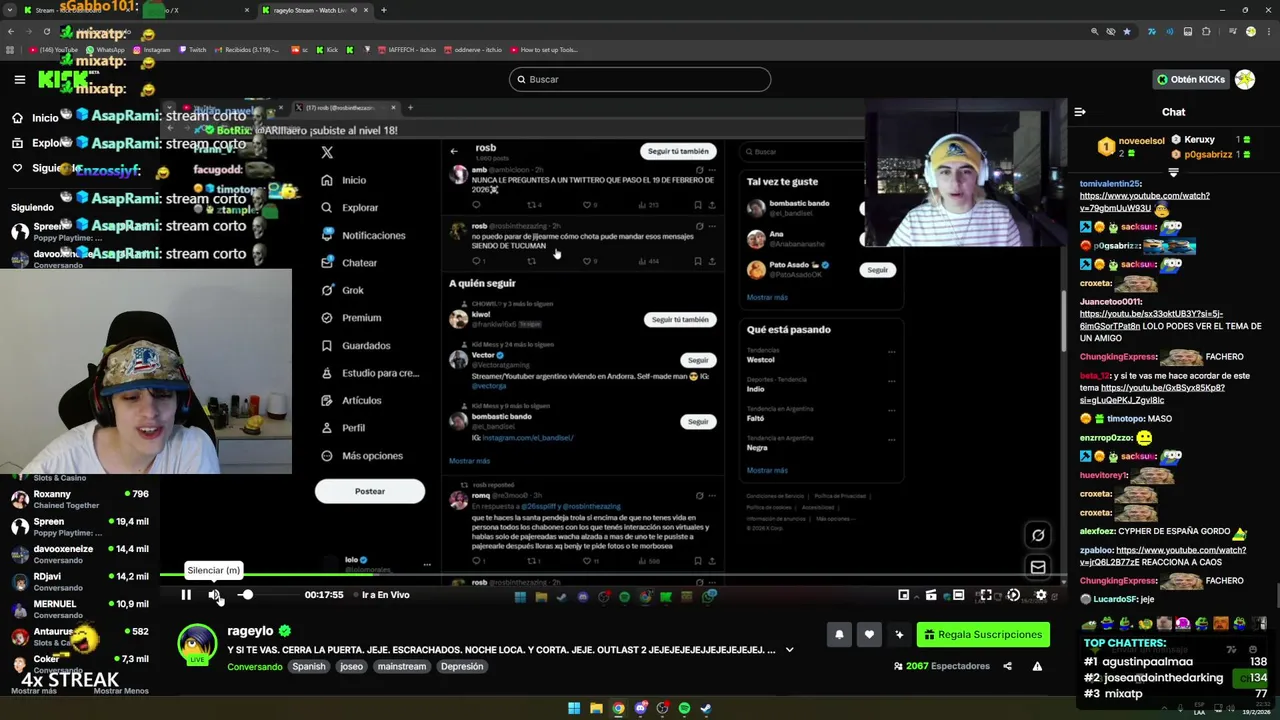Open RDjavi channel in sidebar
The height and width of the screenshot is (720, 1280).
pyautogui.click(x=80, y=581)
